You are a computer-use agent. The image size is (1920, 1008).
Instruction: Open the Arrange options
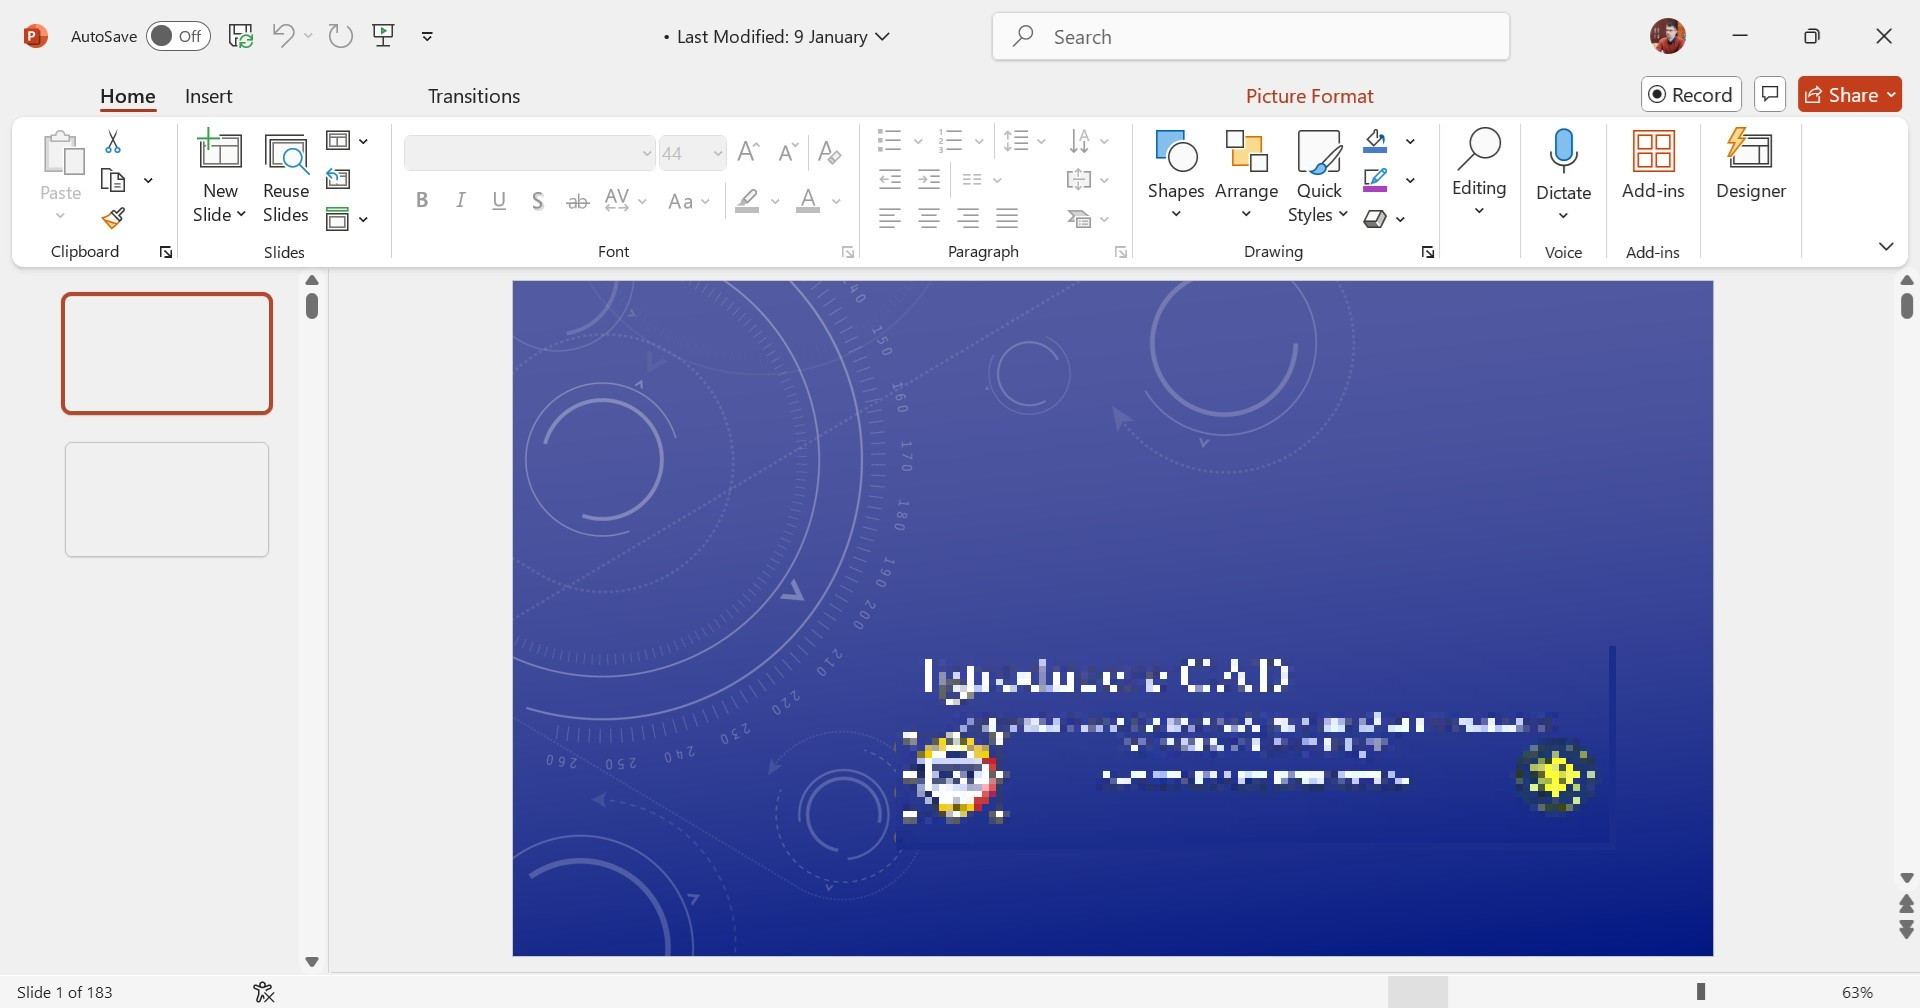click(1246, 176)
